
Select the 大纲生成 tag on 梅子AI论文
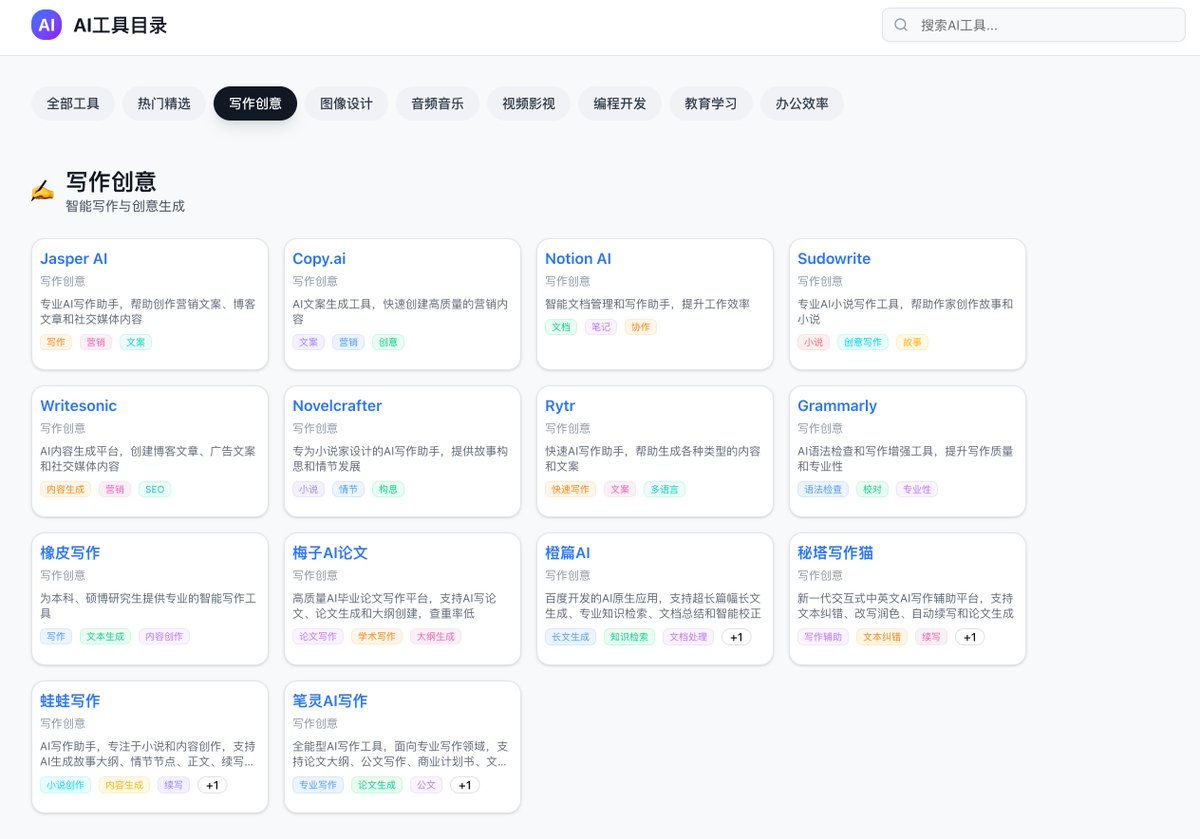click(x=435, y=637)
